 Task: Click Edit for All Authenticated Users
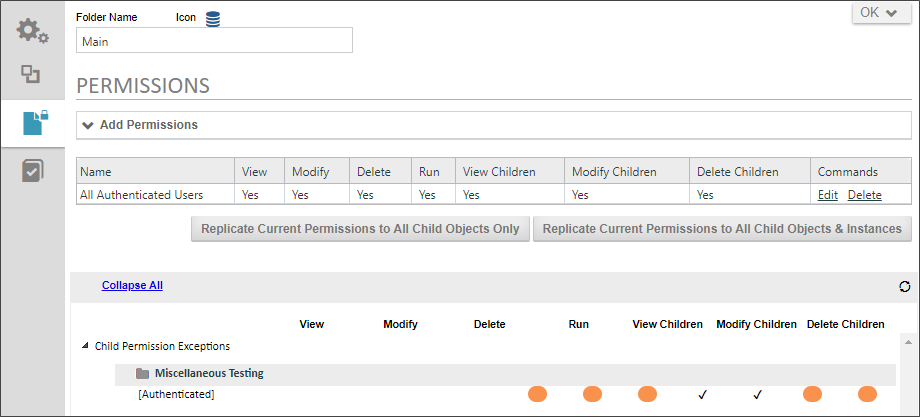point(828,195)
